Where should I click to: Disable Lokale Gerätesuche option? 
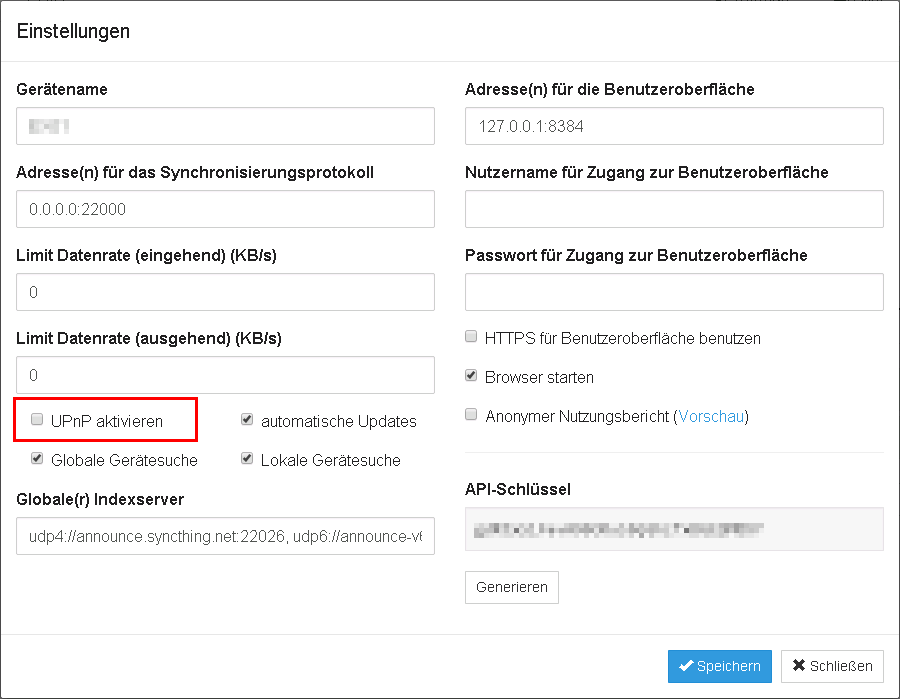(247, 460)
